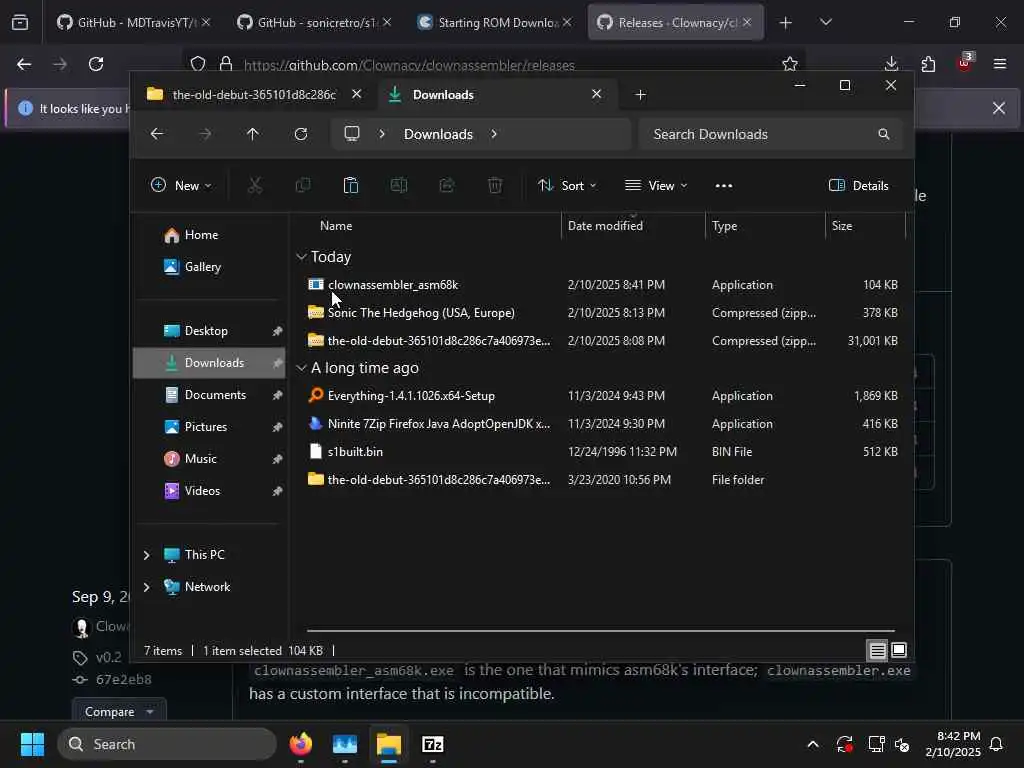
Task: Switch to Starting ROM Download tab
Action: 494,22
